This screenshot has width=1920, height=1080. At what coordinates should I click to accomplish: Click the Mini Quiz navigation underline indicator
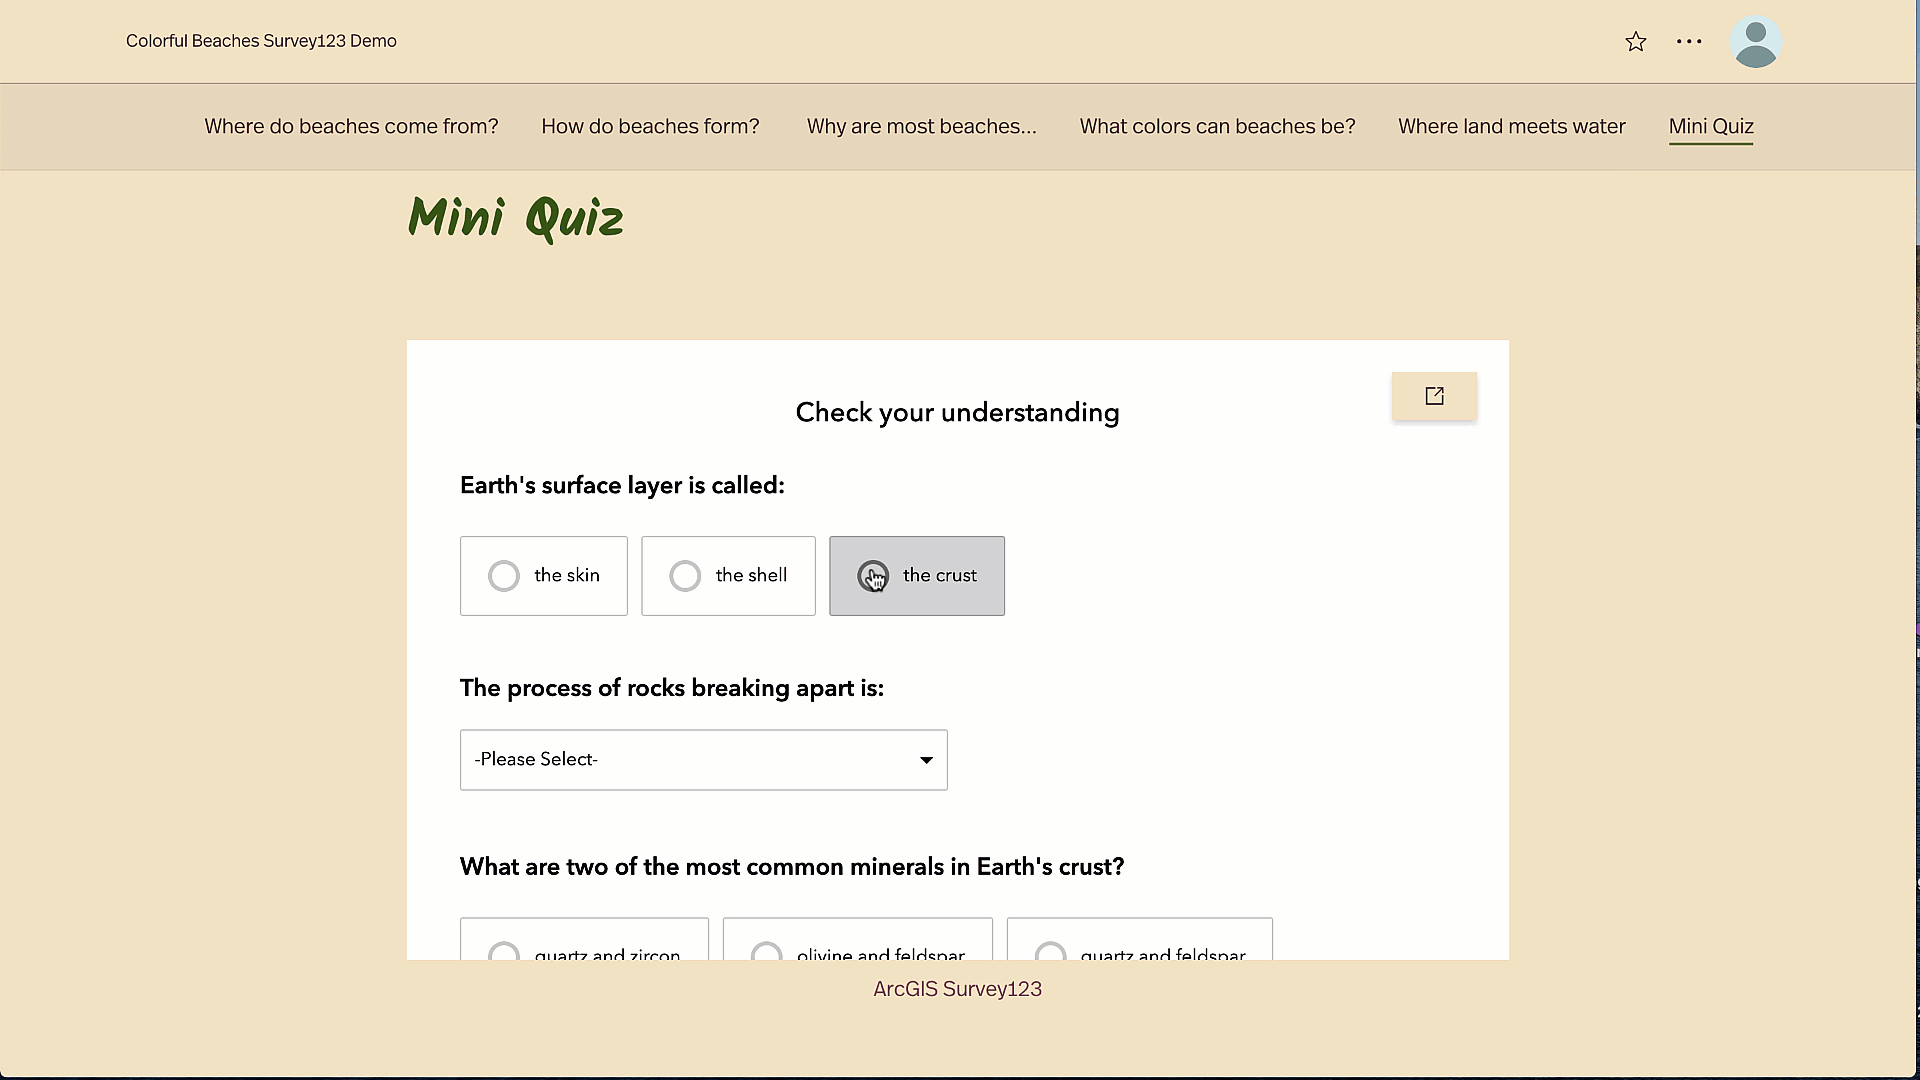coord(1712,146)
